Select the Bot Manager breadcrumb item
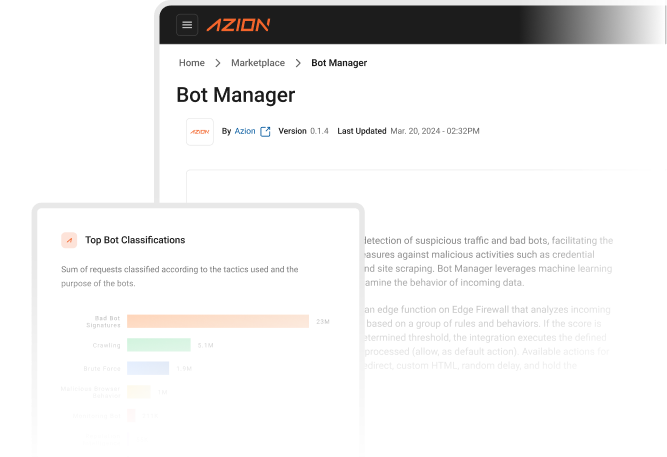 (339, 63)
